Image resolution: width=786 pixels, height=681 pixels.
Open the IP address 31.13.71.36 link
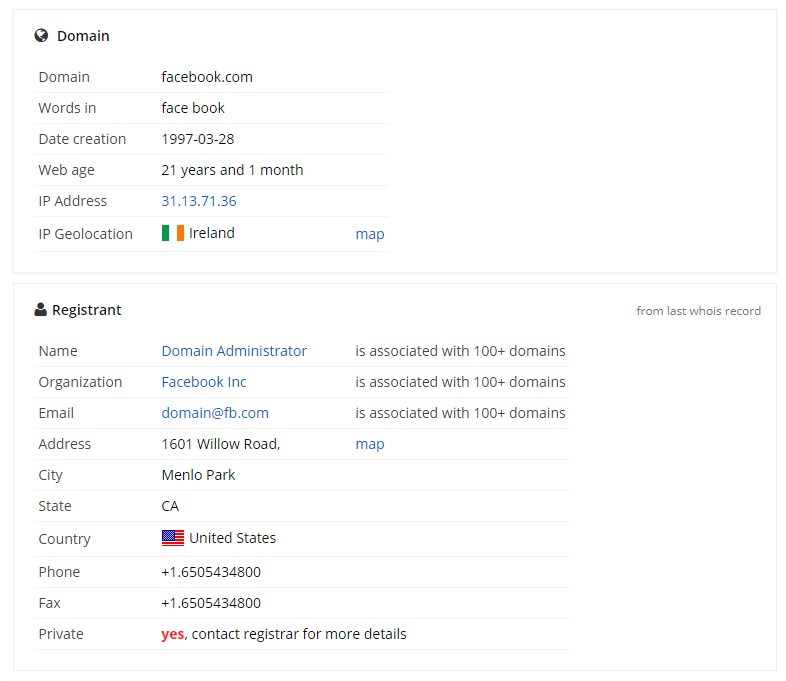pos(199,201)
